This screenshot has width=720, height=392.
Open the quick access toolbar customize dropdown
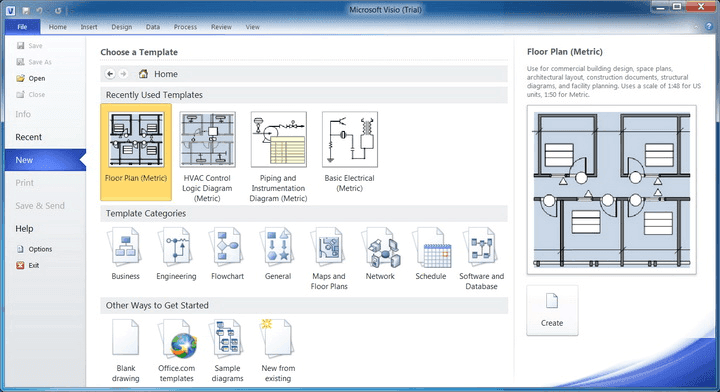pos(71,11)
